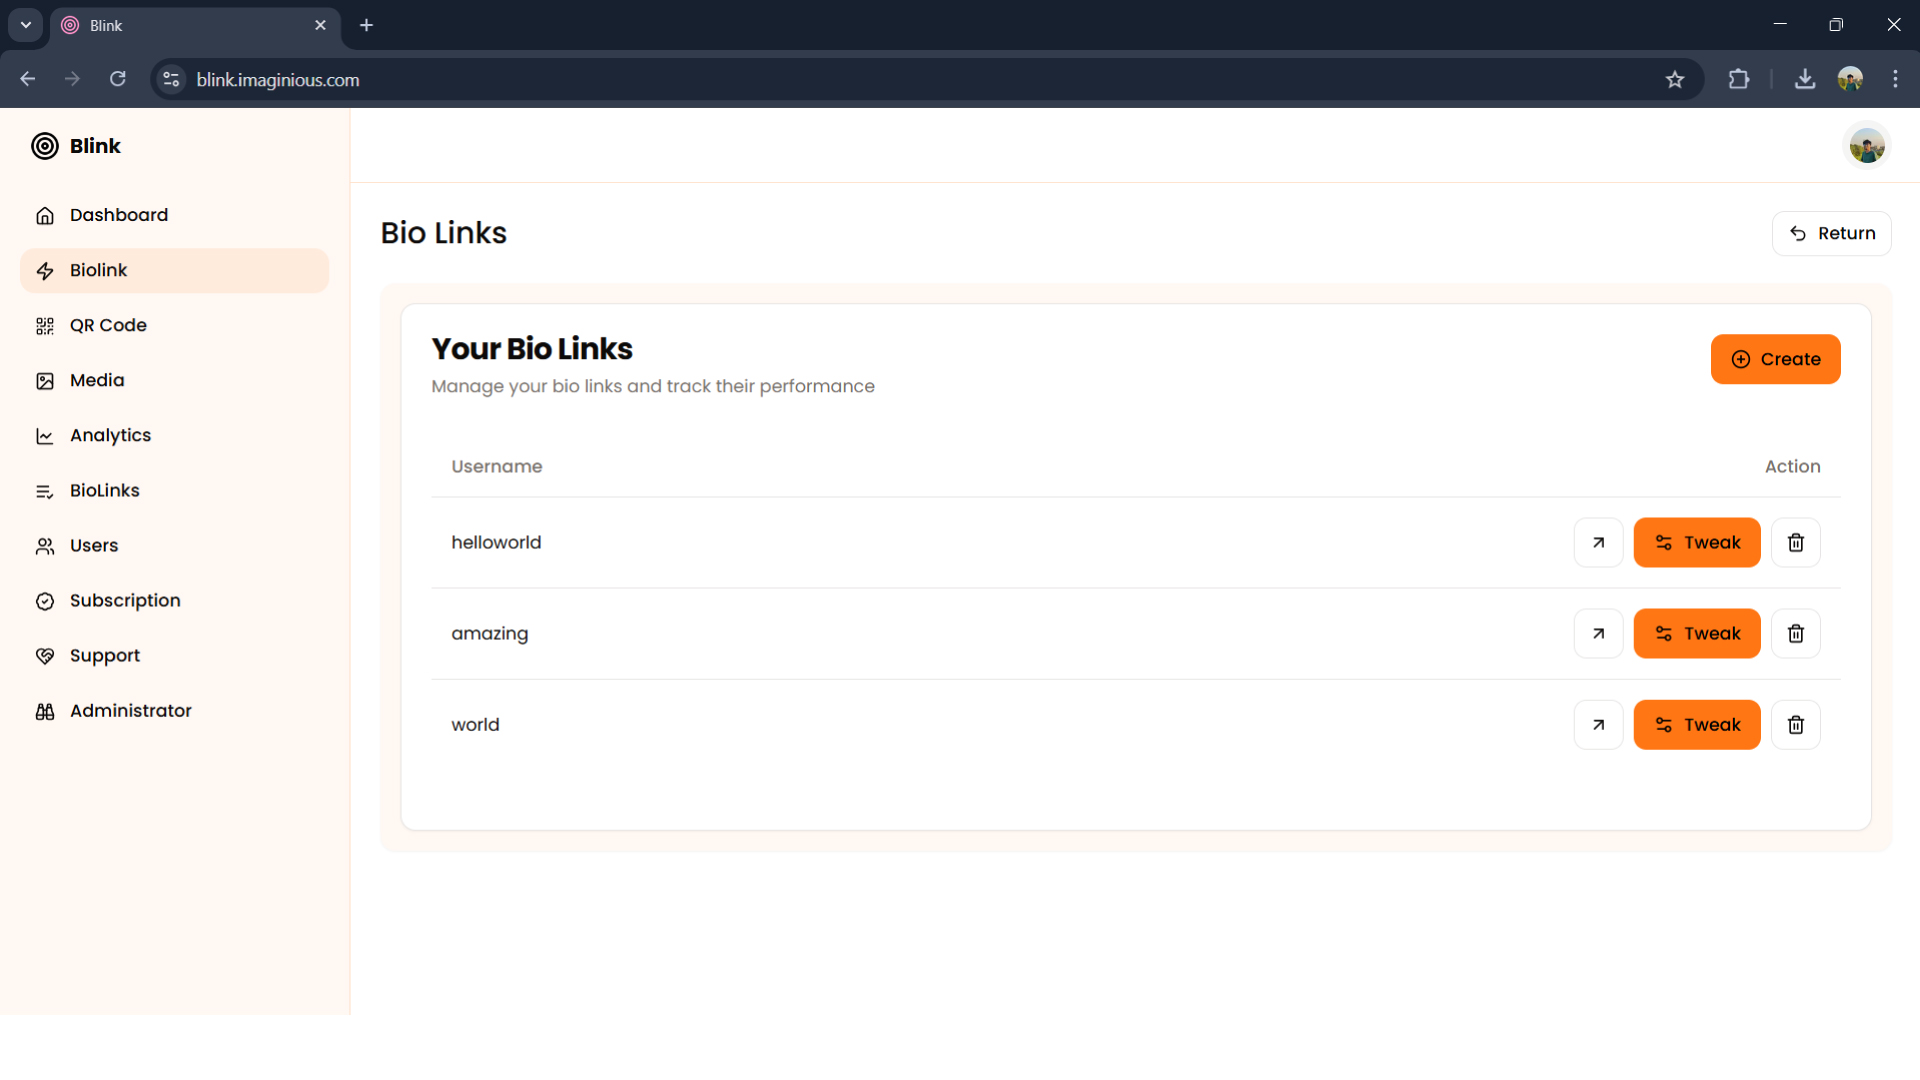Open the helloworld link in new tab
Image resolution: width=1920 pixels, height=1080 pixels.
coord(1598,542)
